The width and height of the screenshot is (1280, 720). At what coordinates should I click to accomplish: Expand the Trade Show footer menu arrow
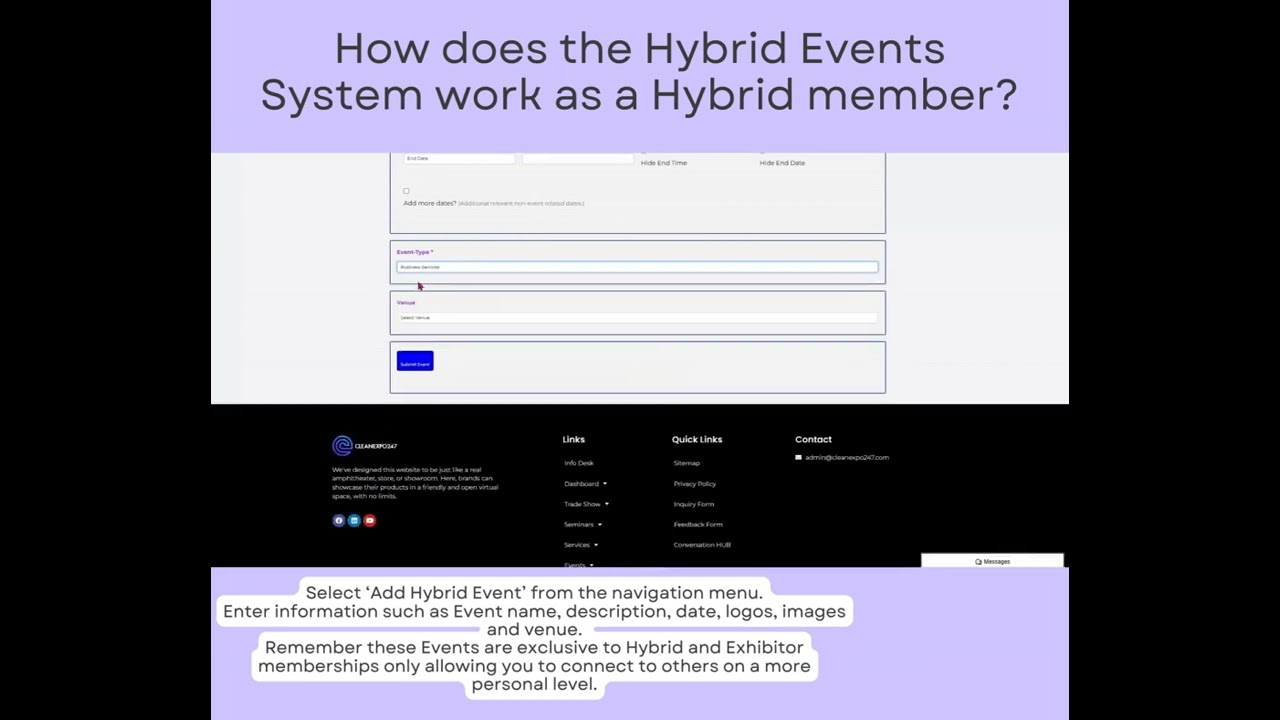606,504
